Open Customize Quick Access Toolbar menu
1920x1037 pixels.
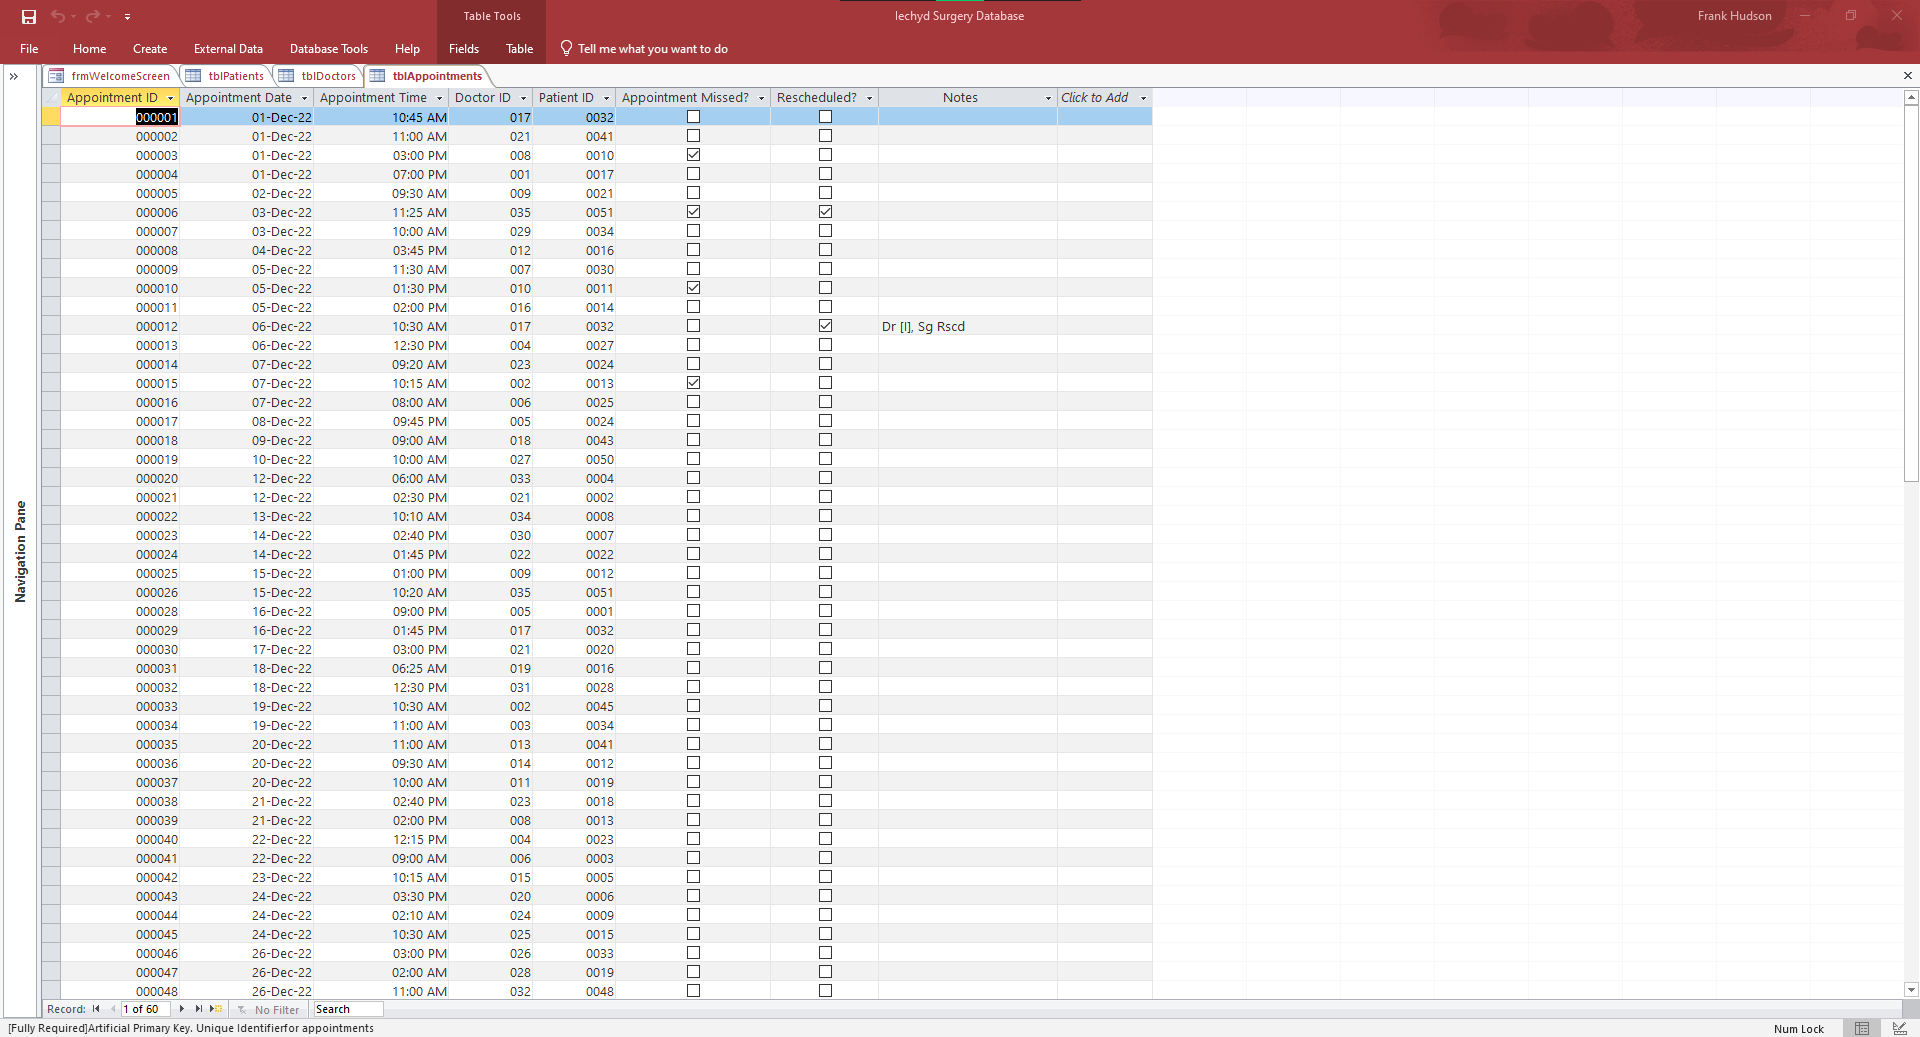point(127,16)
